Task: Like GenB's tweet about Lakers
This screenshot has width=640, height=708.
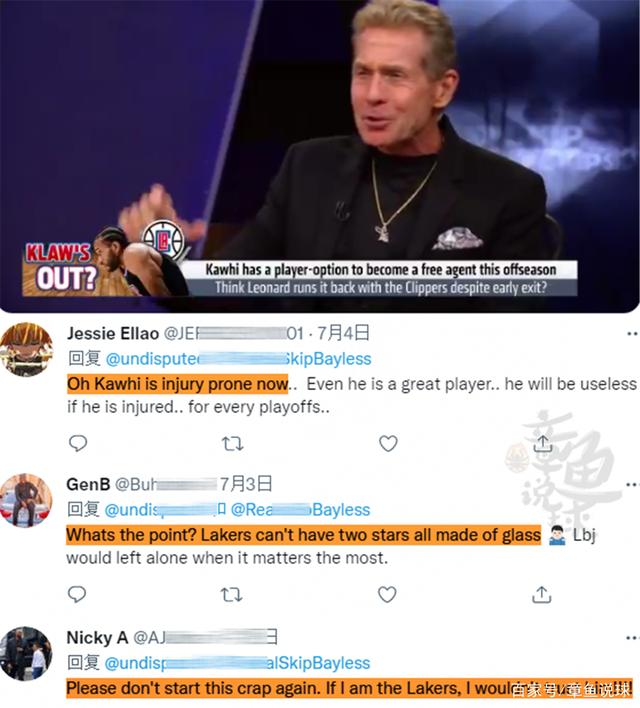Action: click(387, 595)
